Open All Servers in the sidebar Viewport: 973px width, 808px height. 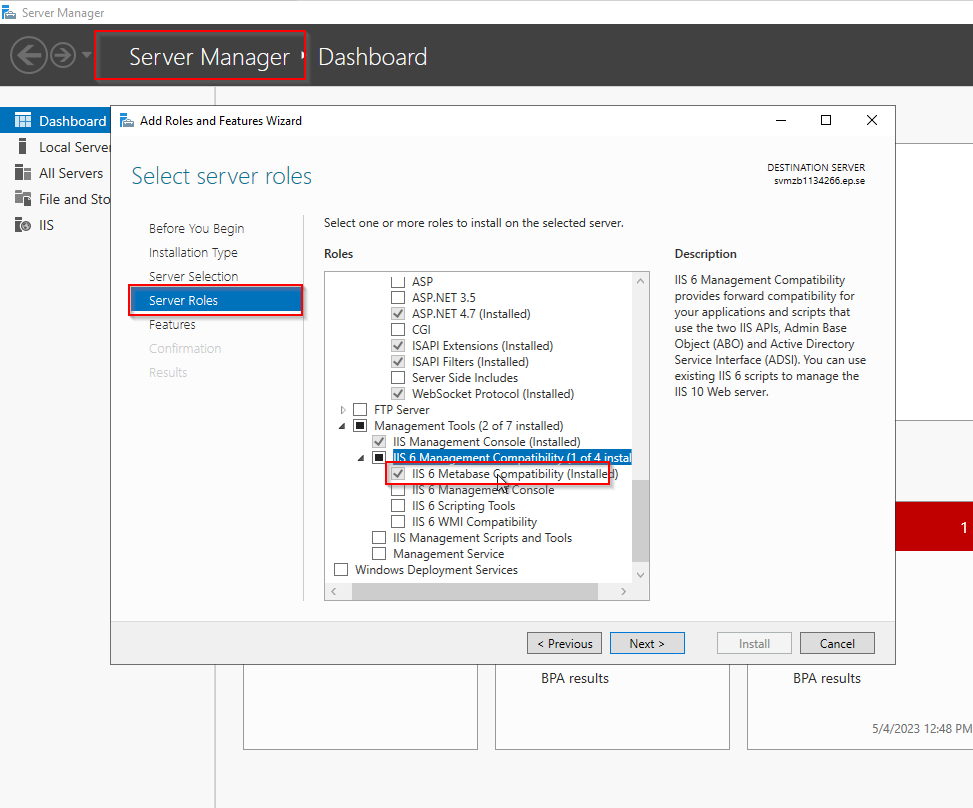[x=71, y=173]
